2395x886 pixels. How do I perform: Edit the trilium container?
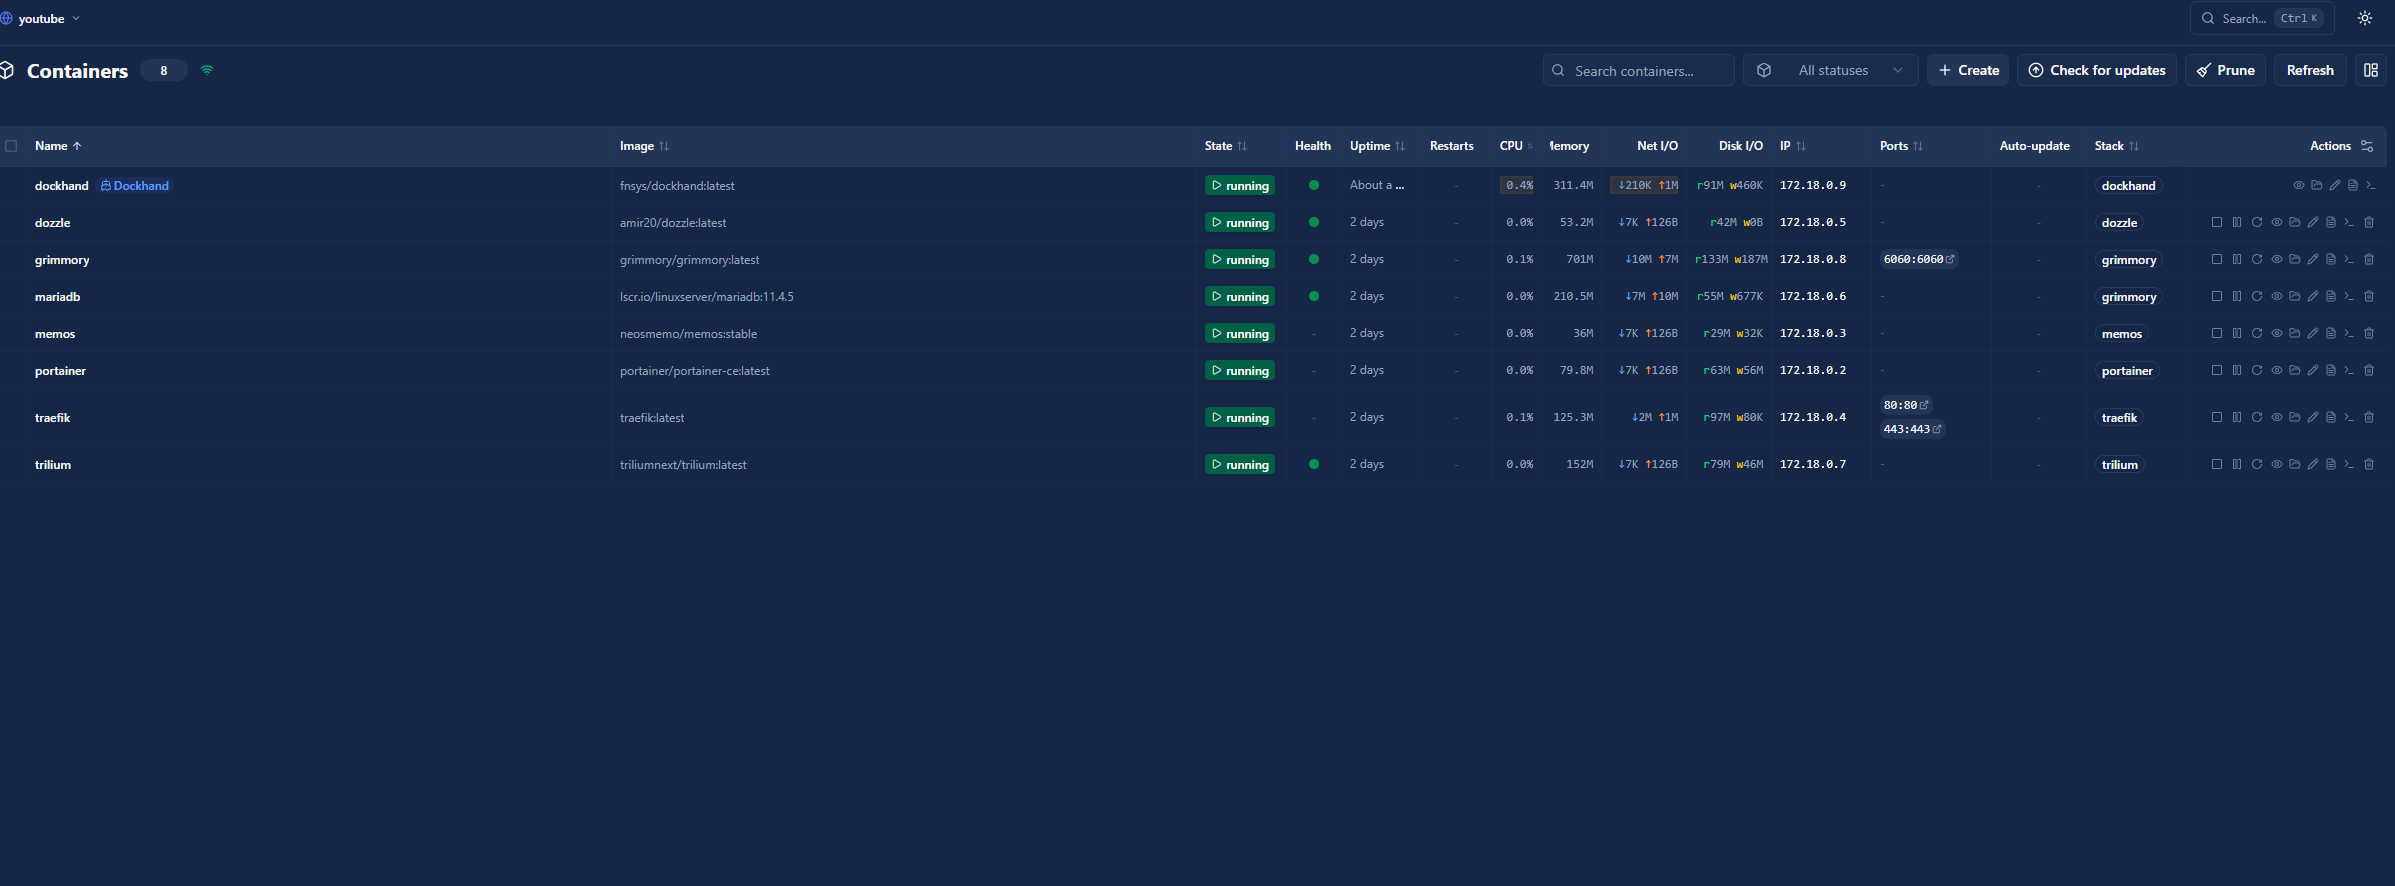(x=2313, y=464)
